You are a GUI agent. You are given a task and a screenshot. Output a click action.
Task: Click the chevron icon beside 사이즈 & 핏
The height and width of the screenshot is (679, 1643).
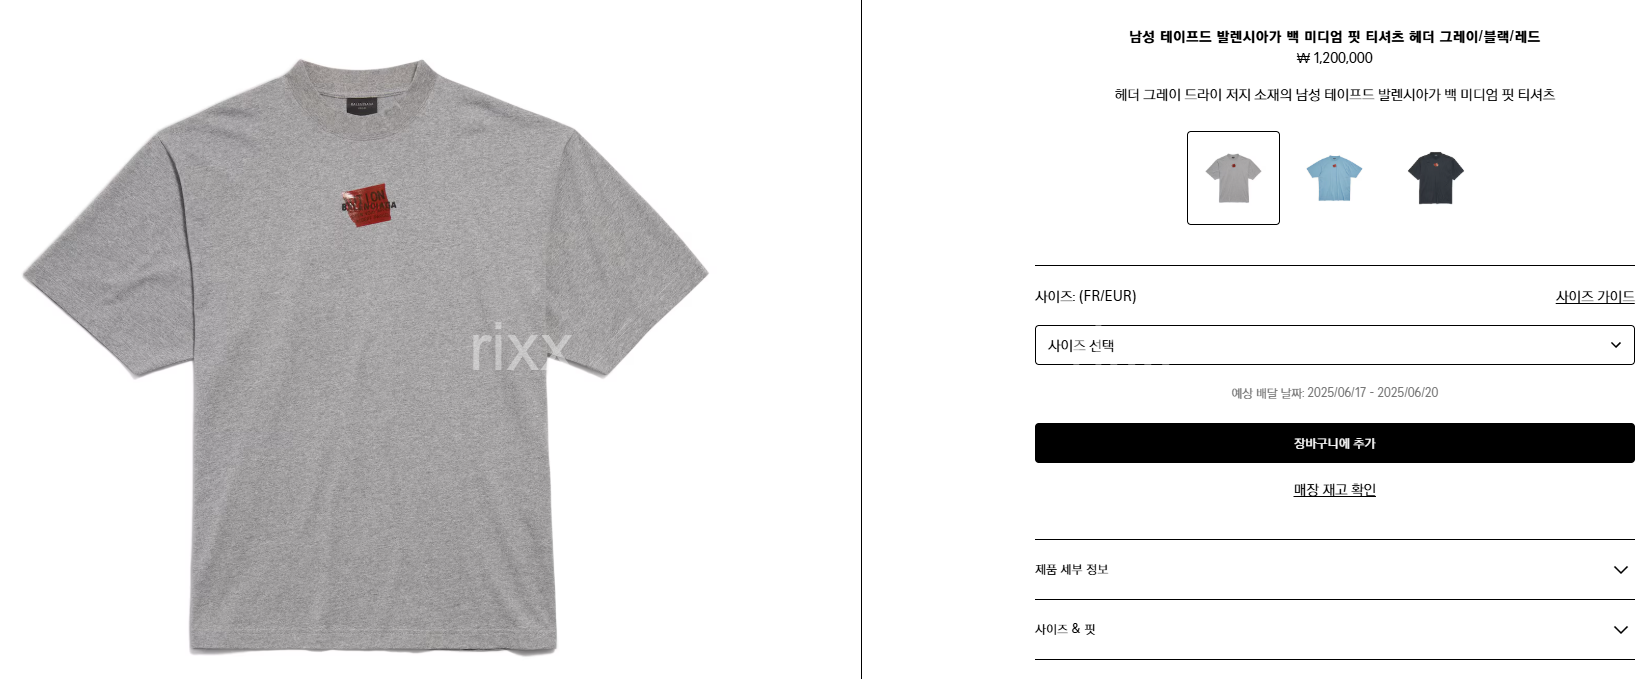click(x=1621, y=630)
